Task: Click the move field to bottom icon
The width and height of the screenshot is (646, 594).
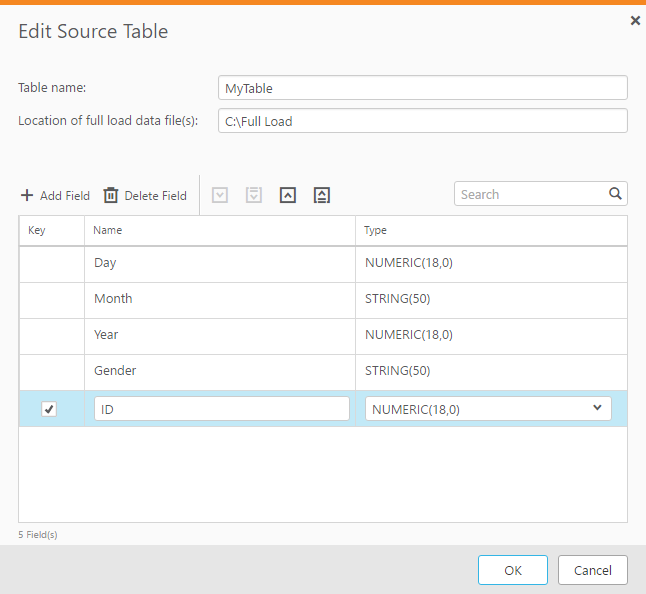Action: pyautogui.click(x=254, y=195)
